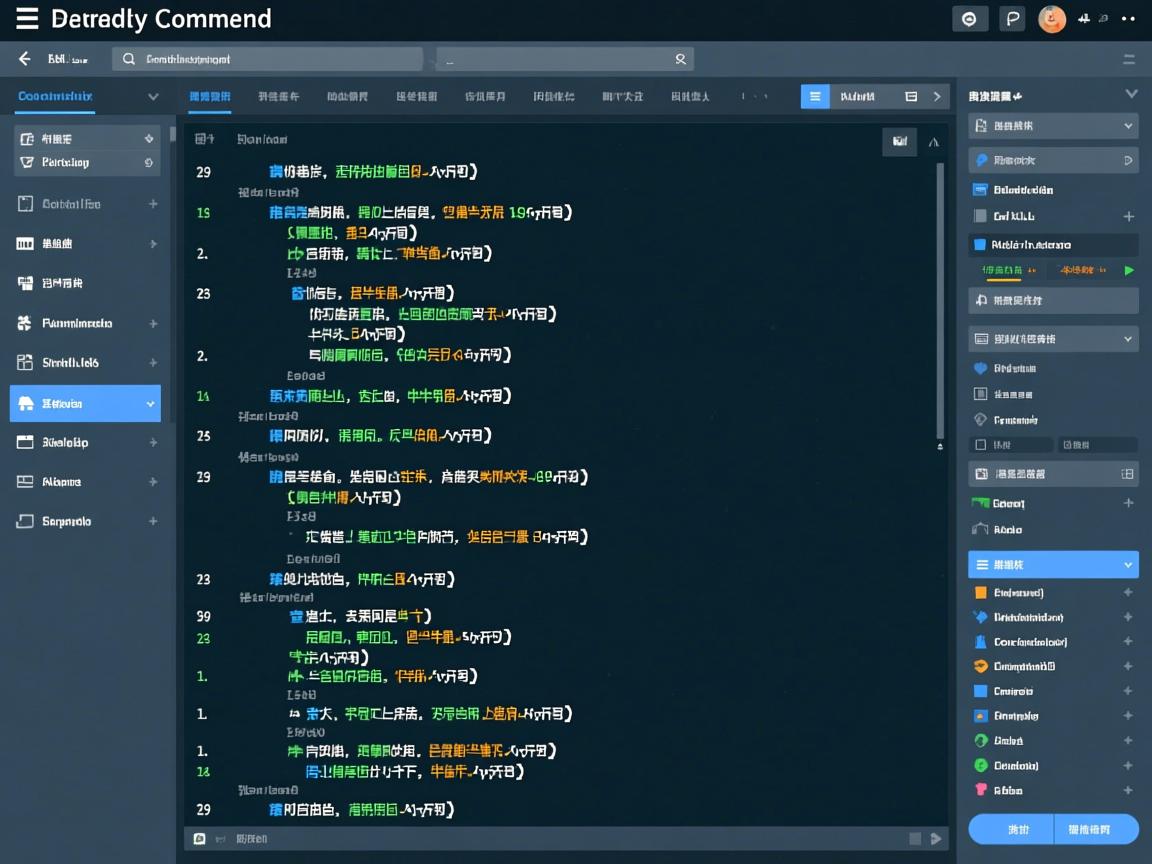
Task: Select the first active tab above the editor
Action: pyautogui.click(x=209, y=97)
